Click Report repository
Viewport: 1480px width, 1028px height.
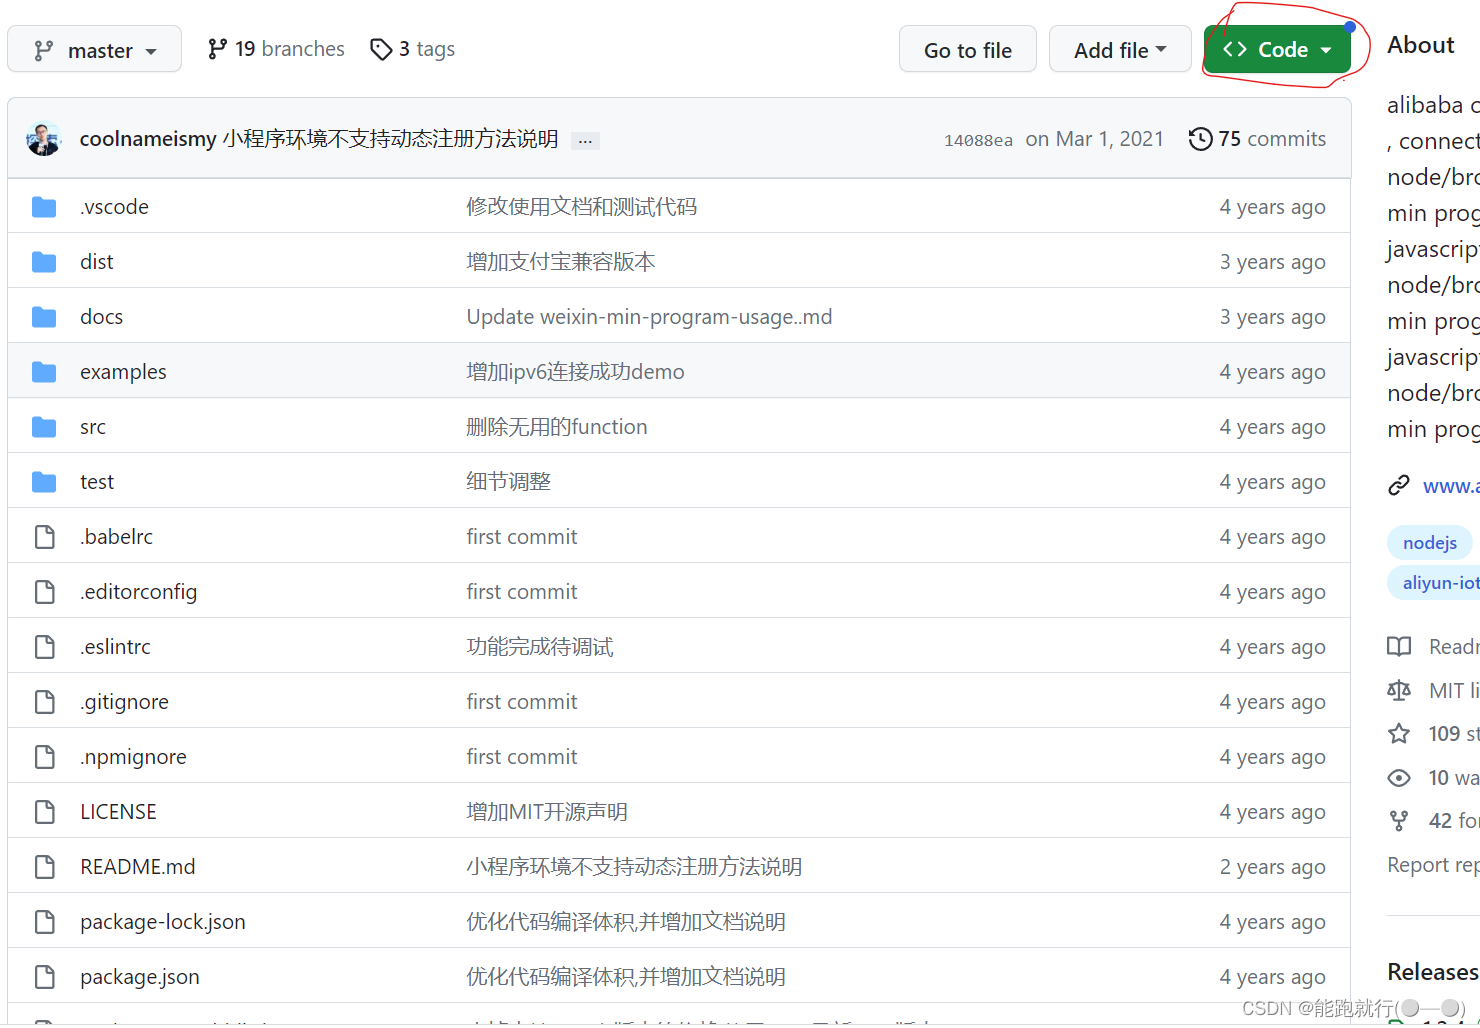1430,865
